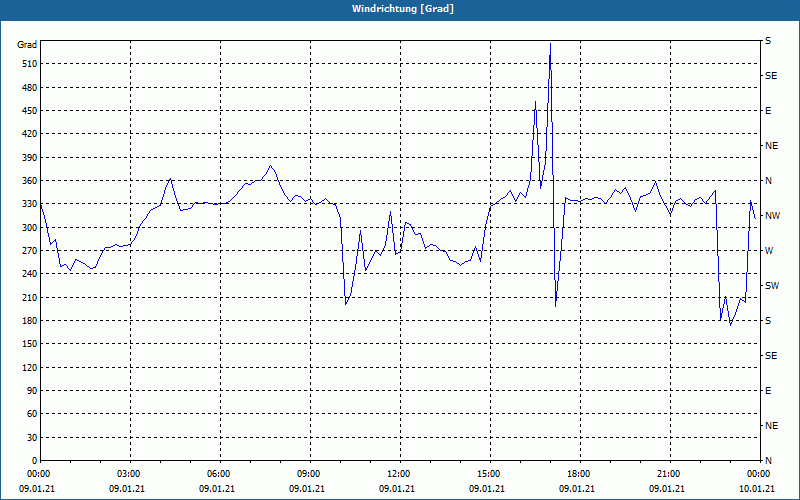800x500 pixels.
Task: Pick the '390' left axis label
Action: (x=29, y=157)
